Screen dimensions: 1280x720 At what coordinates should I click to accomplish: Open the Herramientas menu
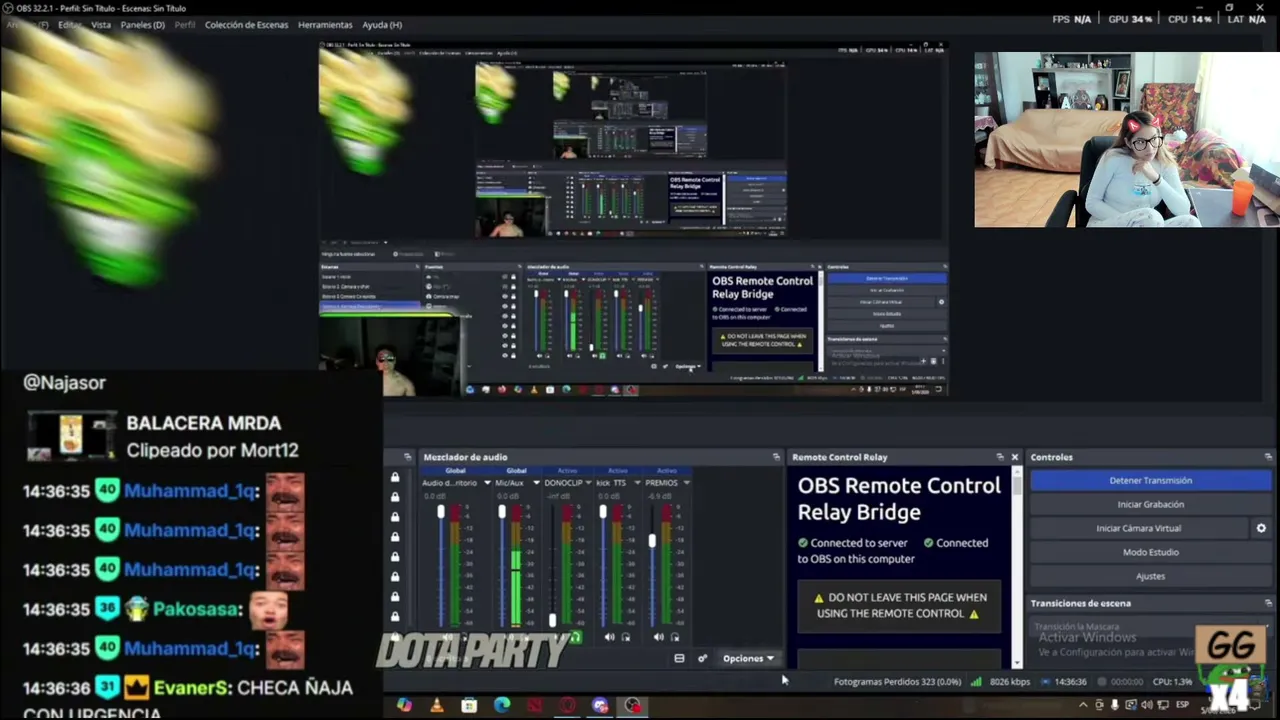325,25
